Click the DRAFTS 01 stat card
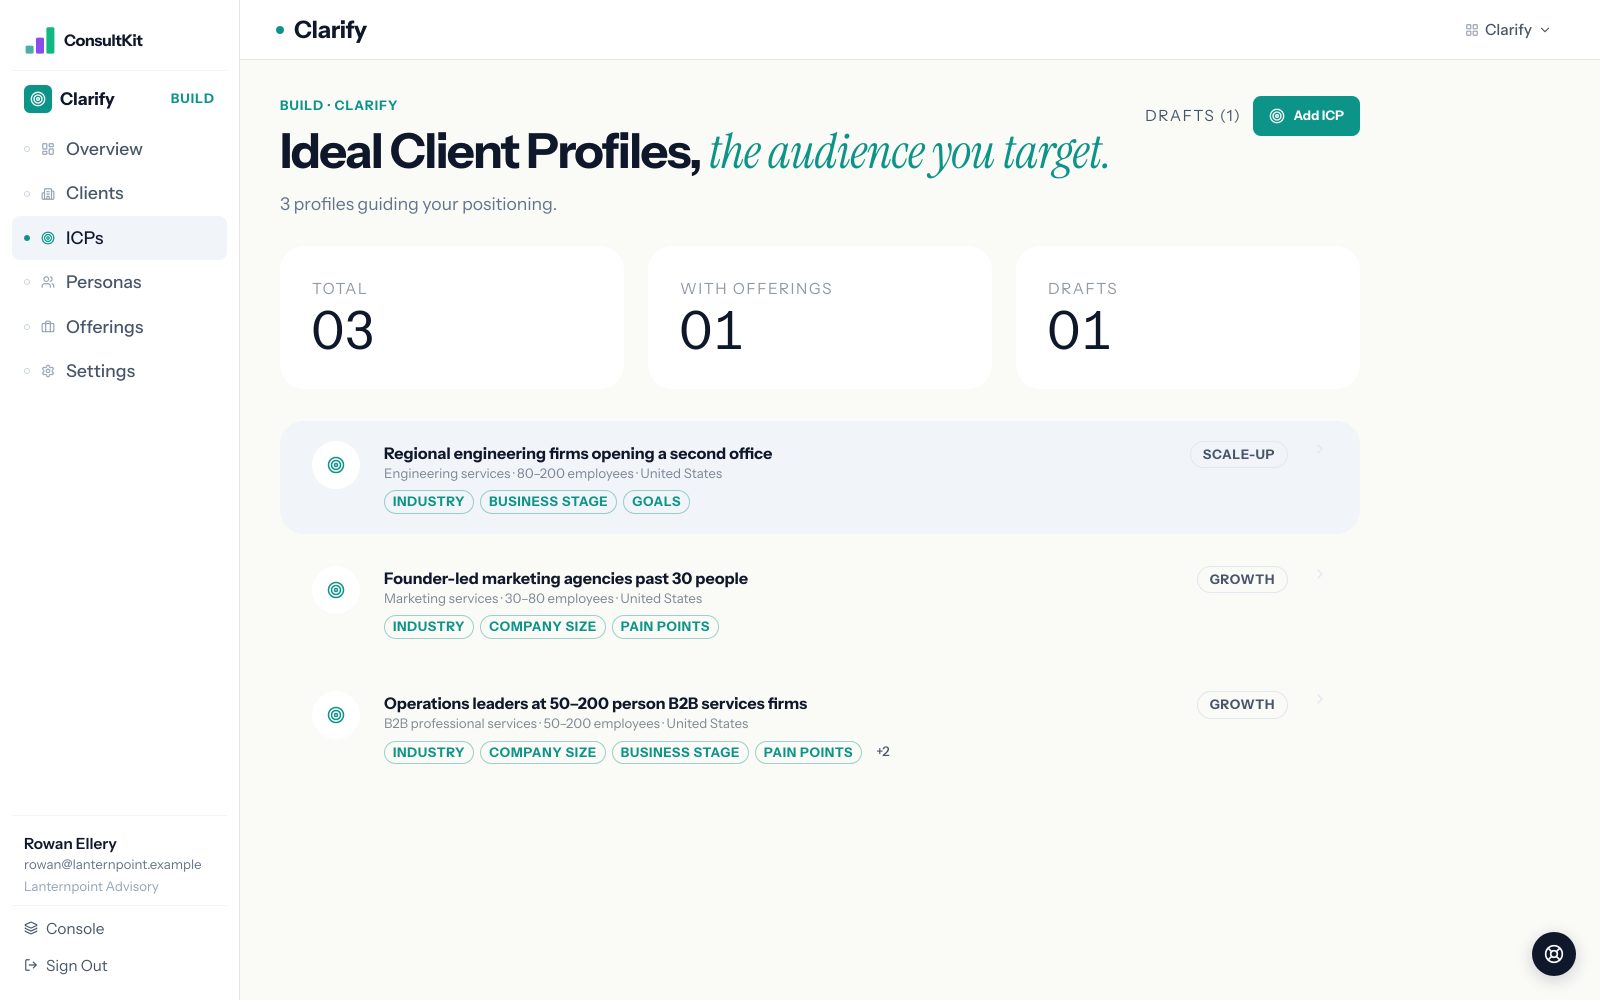Viewport: 1600px width, 1000px height. [1188, 318]
